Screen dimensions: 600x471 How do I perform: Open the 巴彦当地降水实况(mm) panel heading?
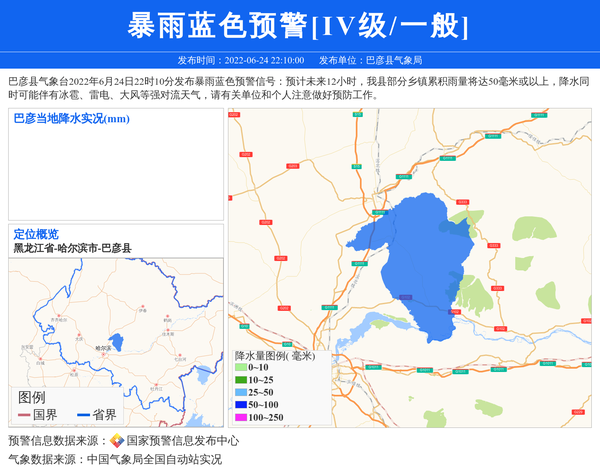[71, 119]
